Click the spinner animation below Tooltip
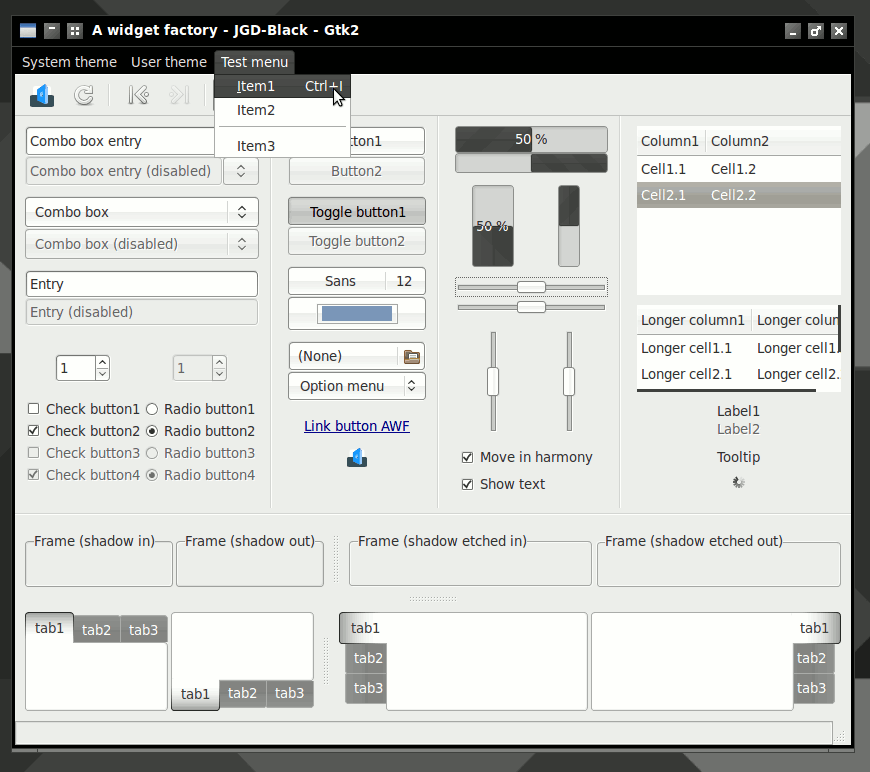Viewport: 870px width, 772px height. (738, 482)
